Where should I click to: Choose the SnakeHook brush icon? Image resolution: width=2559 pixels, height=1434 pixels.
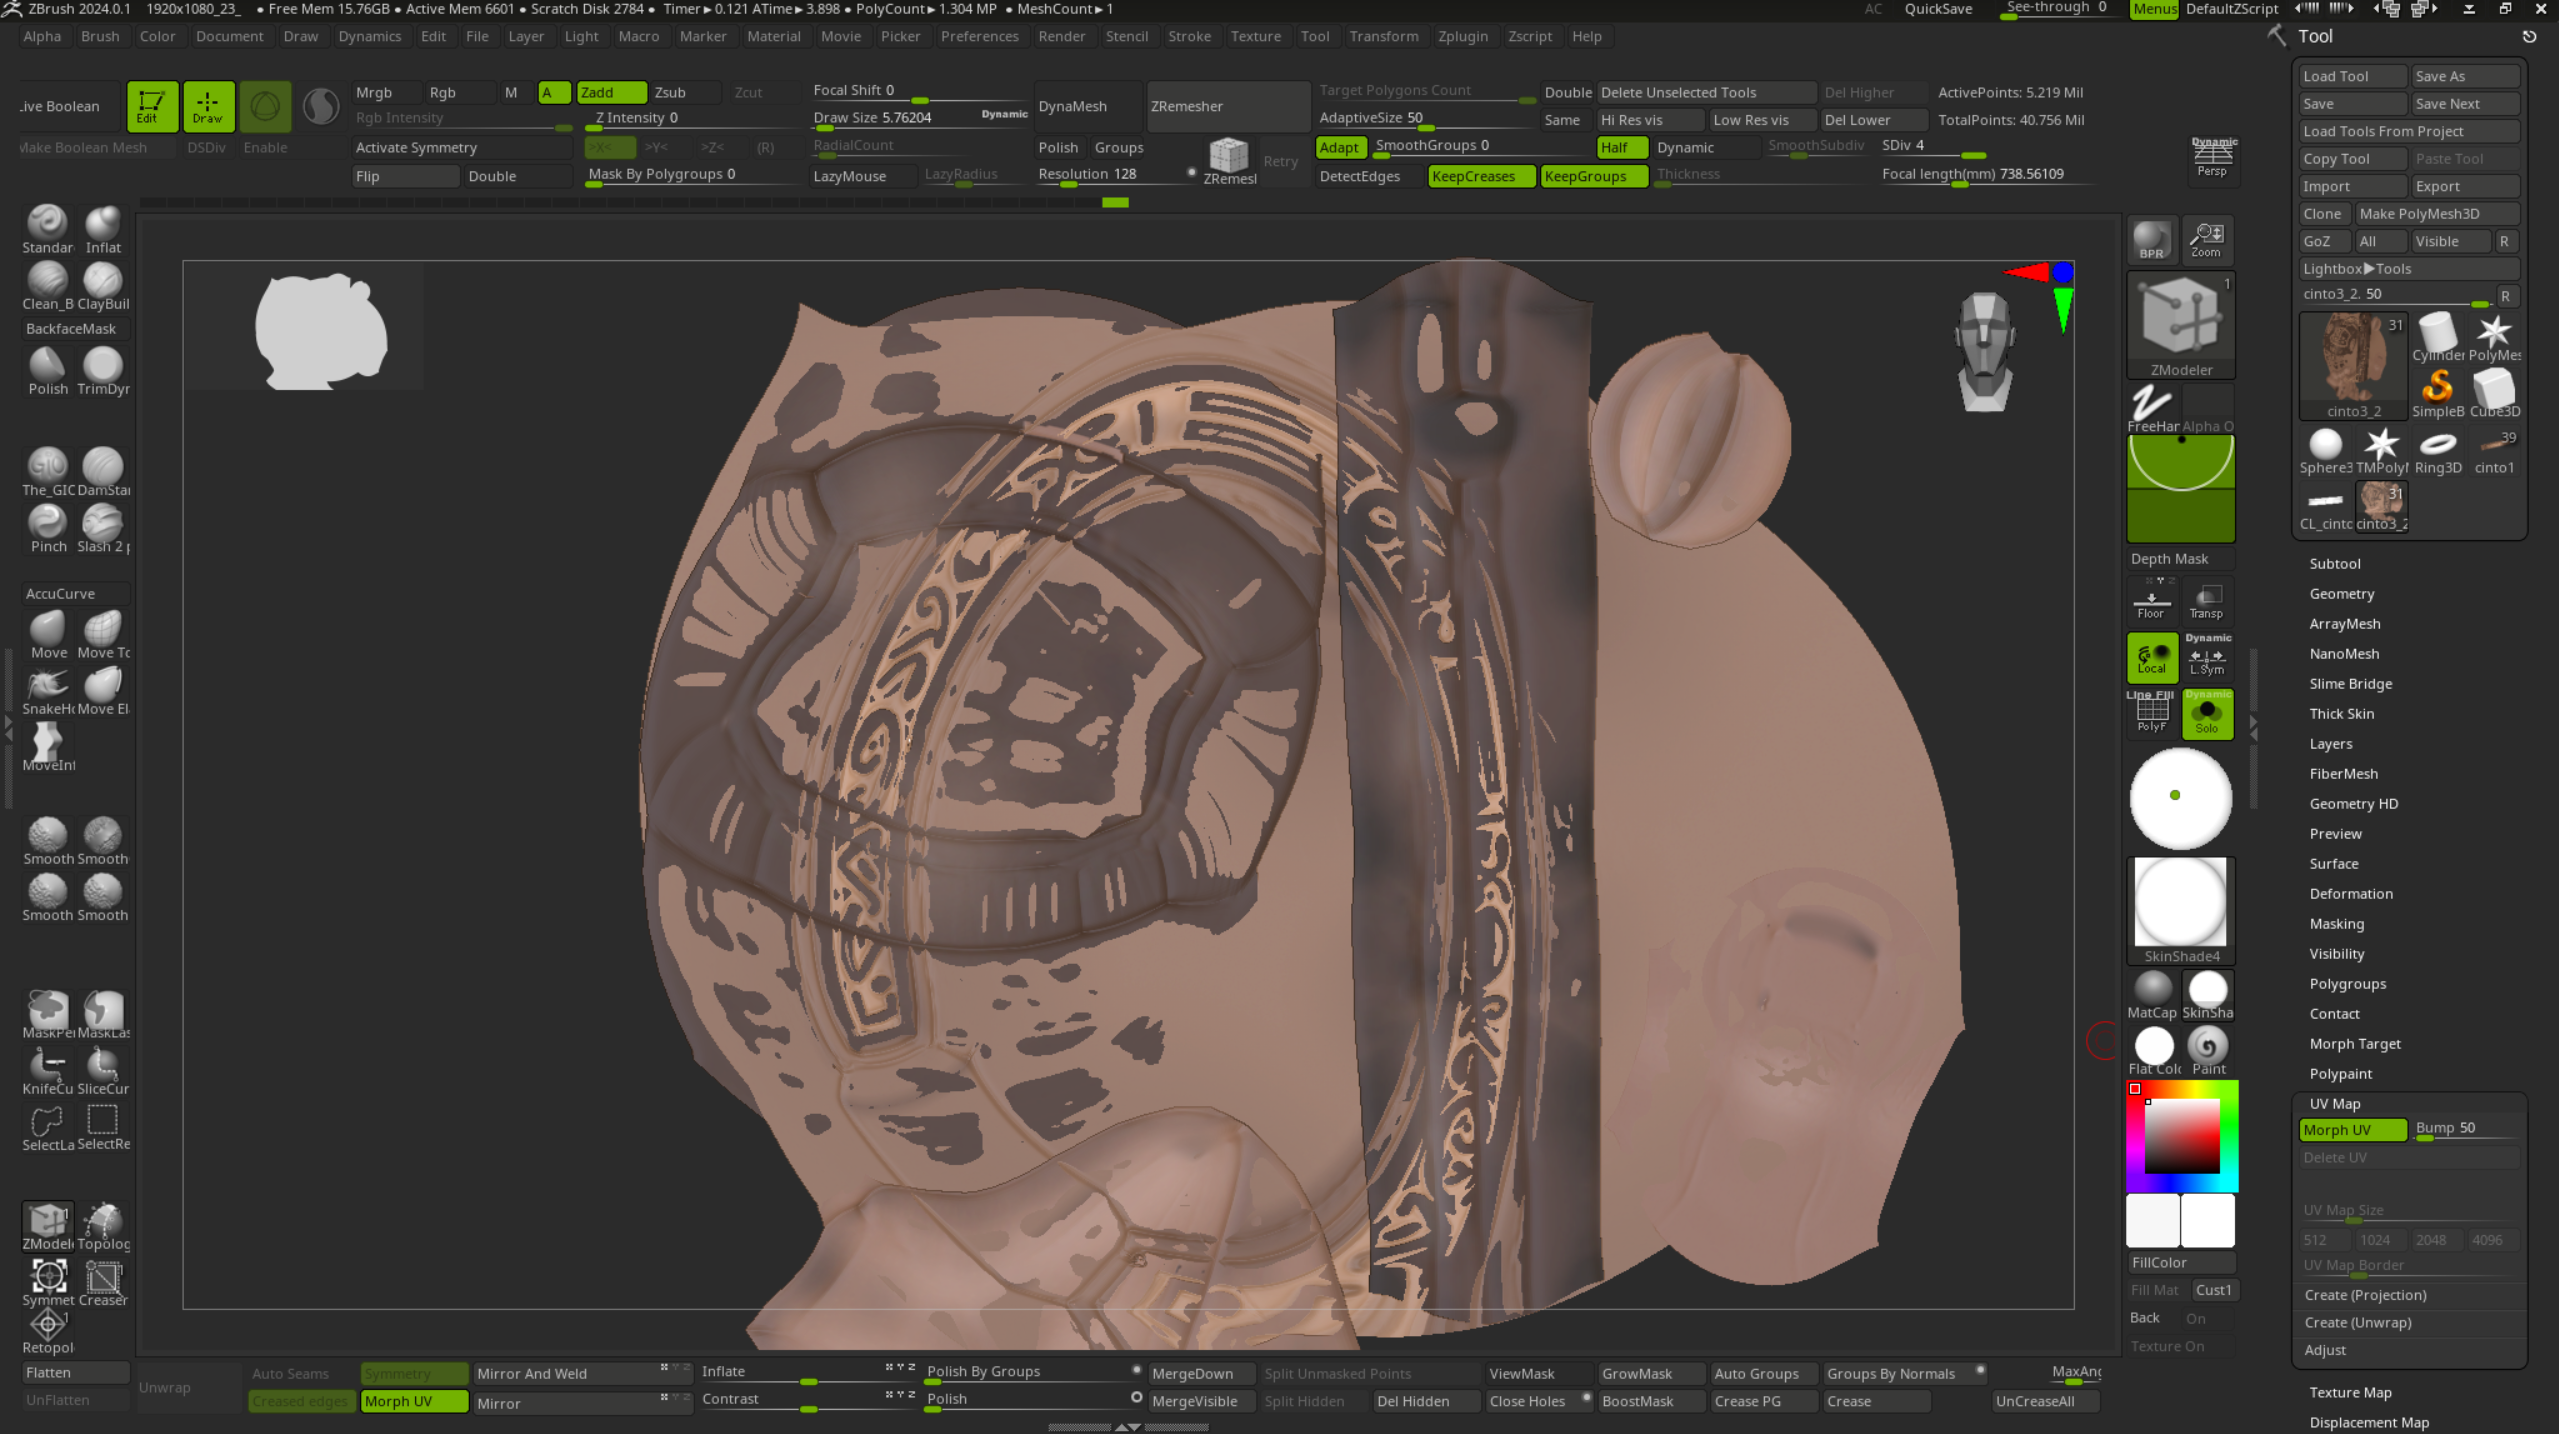(x=47, y=686)
